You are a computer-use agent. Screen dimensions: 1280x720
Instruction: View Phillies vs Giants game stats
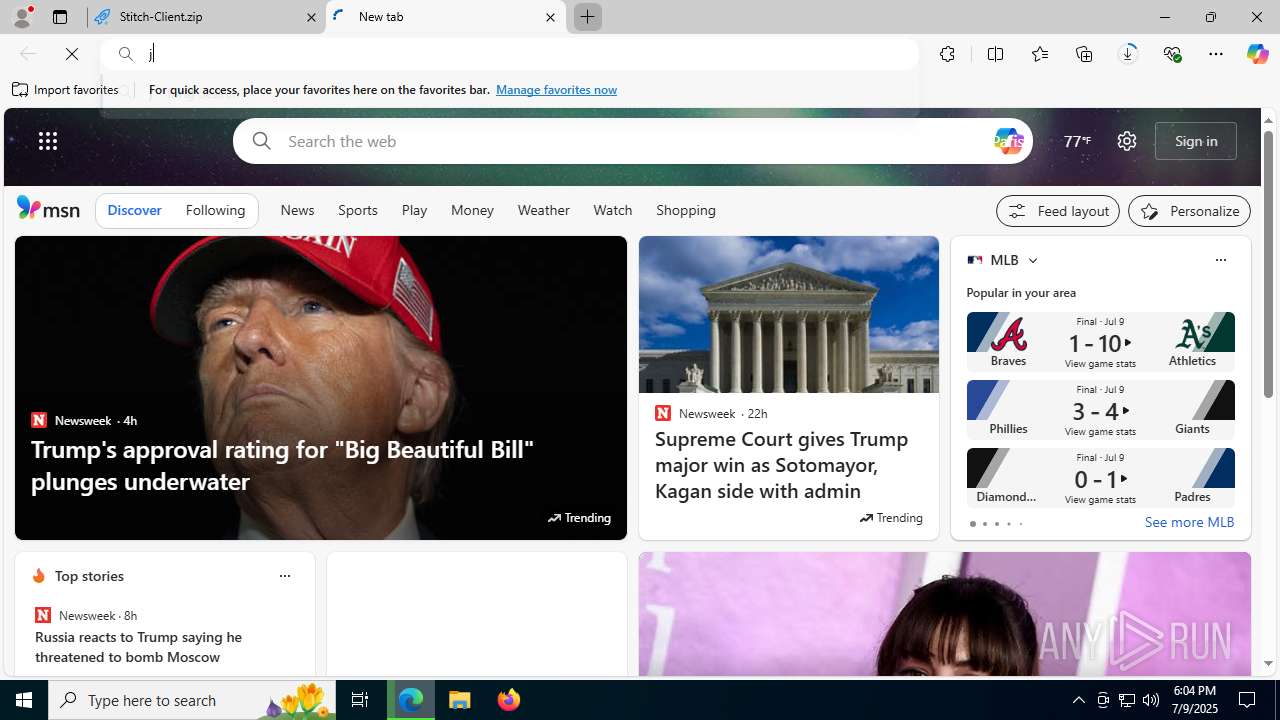(x=1100, y=410)
